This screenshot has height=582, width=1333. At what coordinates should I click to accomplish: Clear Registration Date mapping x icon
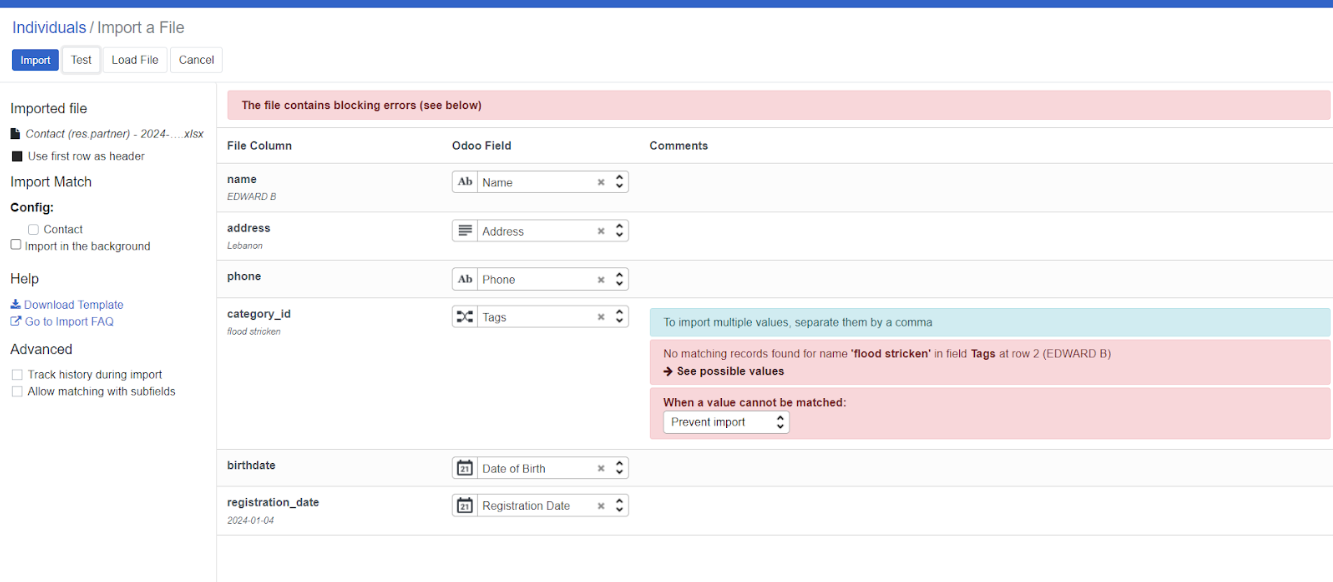(x=601, y=506)
